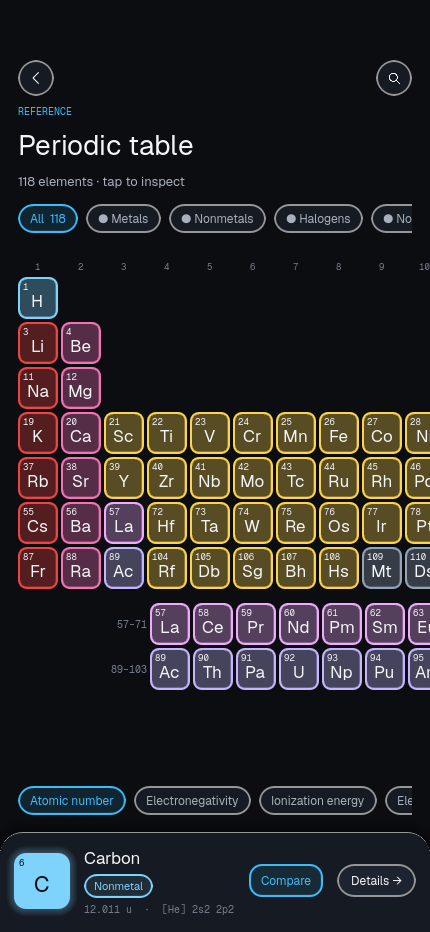Select Yttrium (Y) tile
Screen dimensions: 430x932
pos(124,478)
